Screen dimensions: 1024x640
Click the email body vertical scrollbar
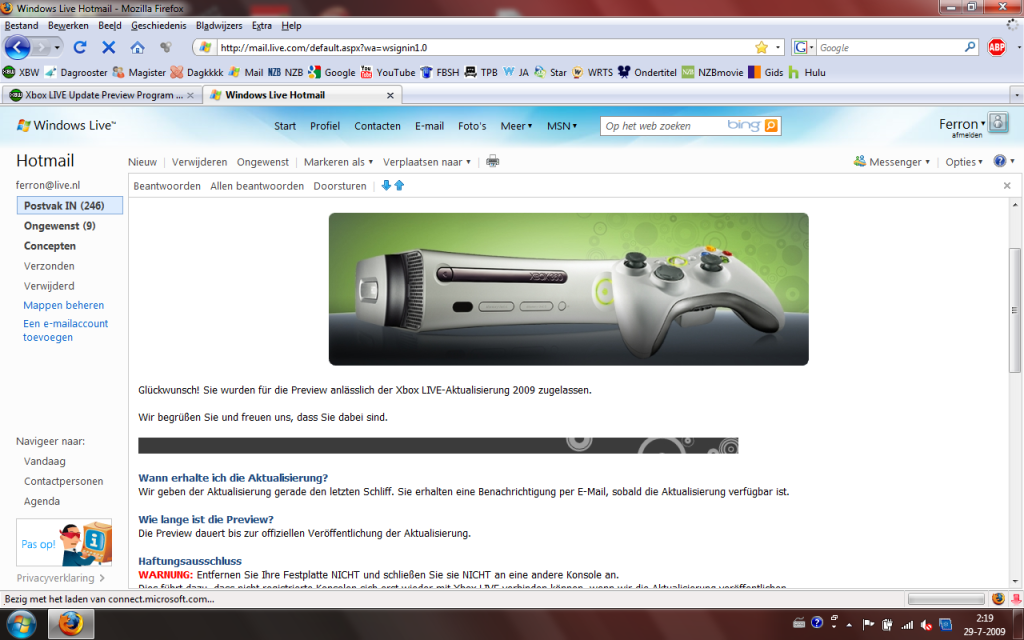pos(1015,310)
